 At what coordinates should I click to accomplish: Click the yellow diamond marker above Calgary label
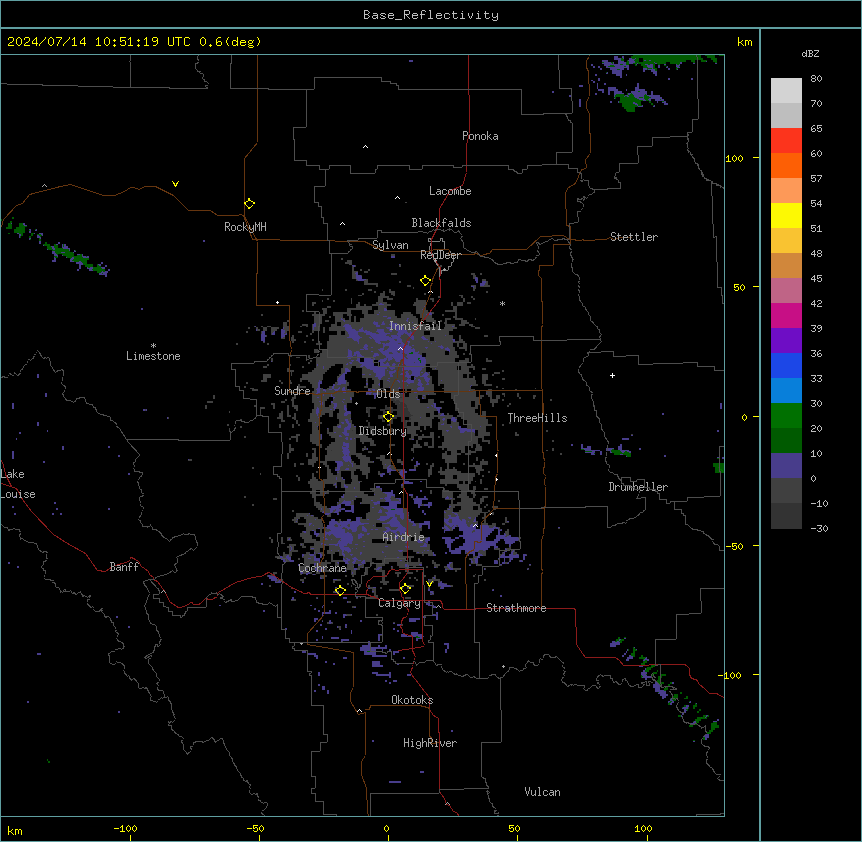(x=405, y=589)
